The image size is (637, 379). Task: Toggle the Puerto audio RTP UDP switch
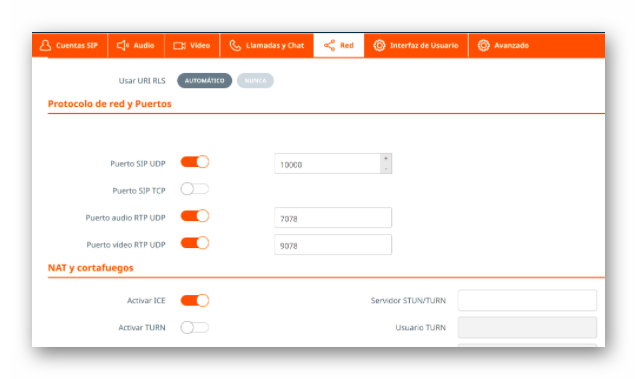195,216
